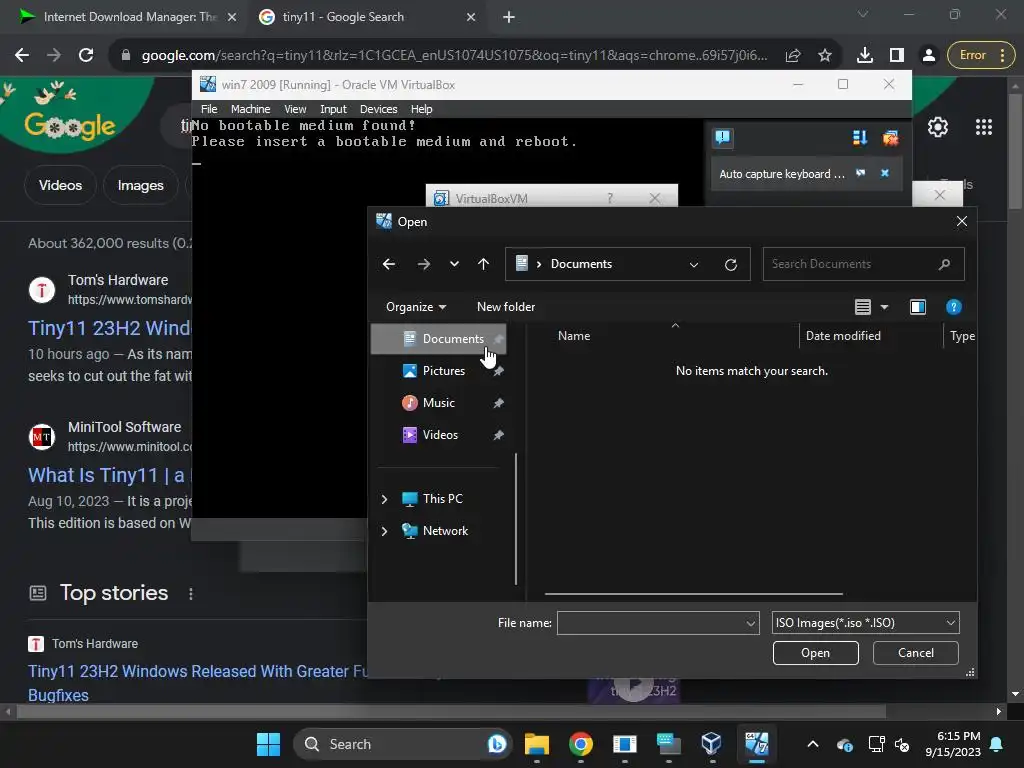Image resolution: width=1024 pixels, height=768 pixels.
Task: Open the view options dropdown arrow
Action: tap(884, 307)
